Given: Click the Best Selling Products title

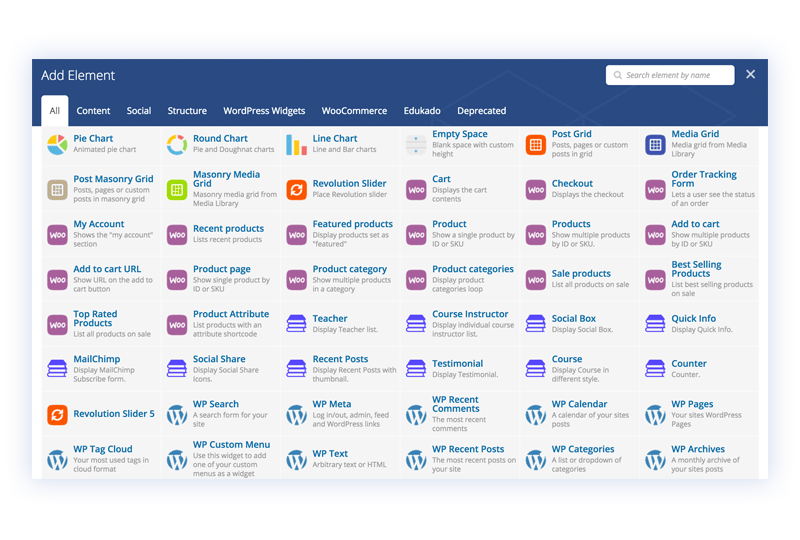Looking at the screenshot, I should 696,268.
